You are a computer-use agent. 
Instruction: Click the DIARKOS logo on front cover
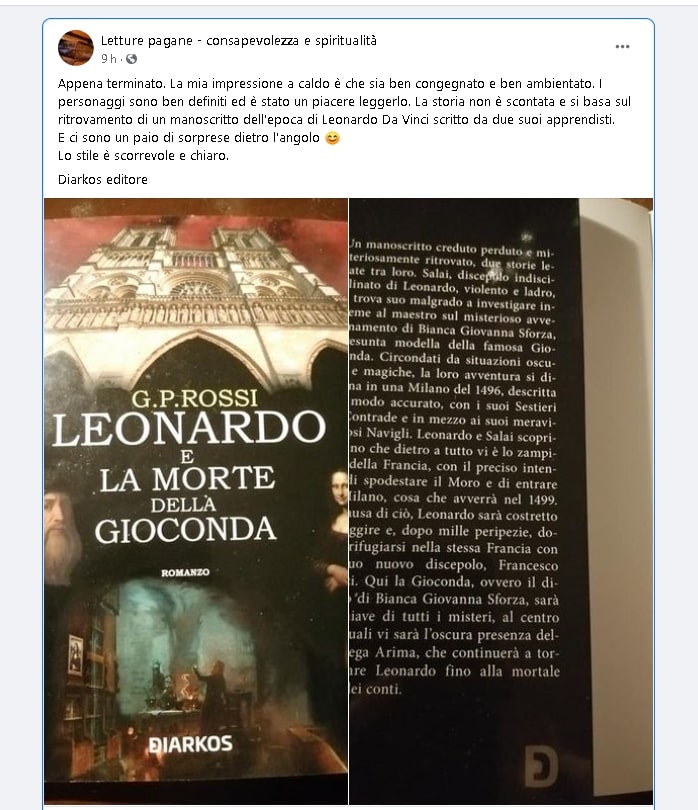point(191,744)
